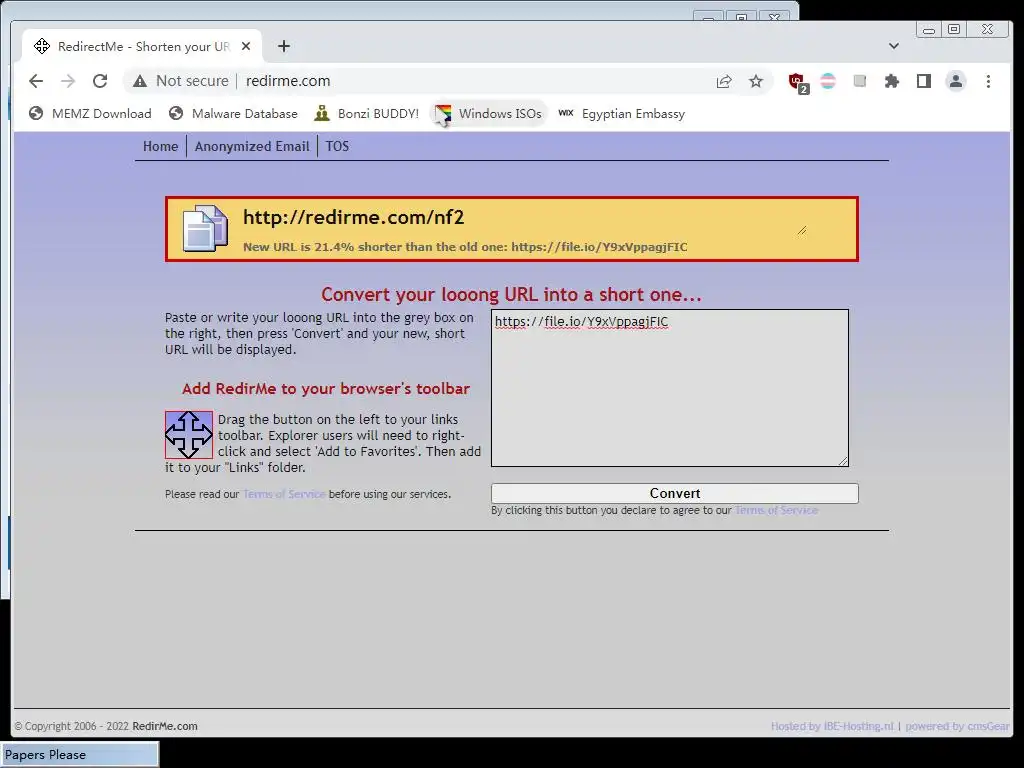Open the Windows ISOs bookmark
The width and height of the screenshot is (1024, 768).
(x=488, y=114)
